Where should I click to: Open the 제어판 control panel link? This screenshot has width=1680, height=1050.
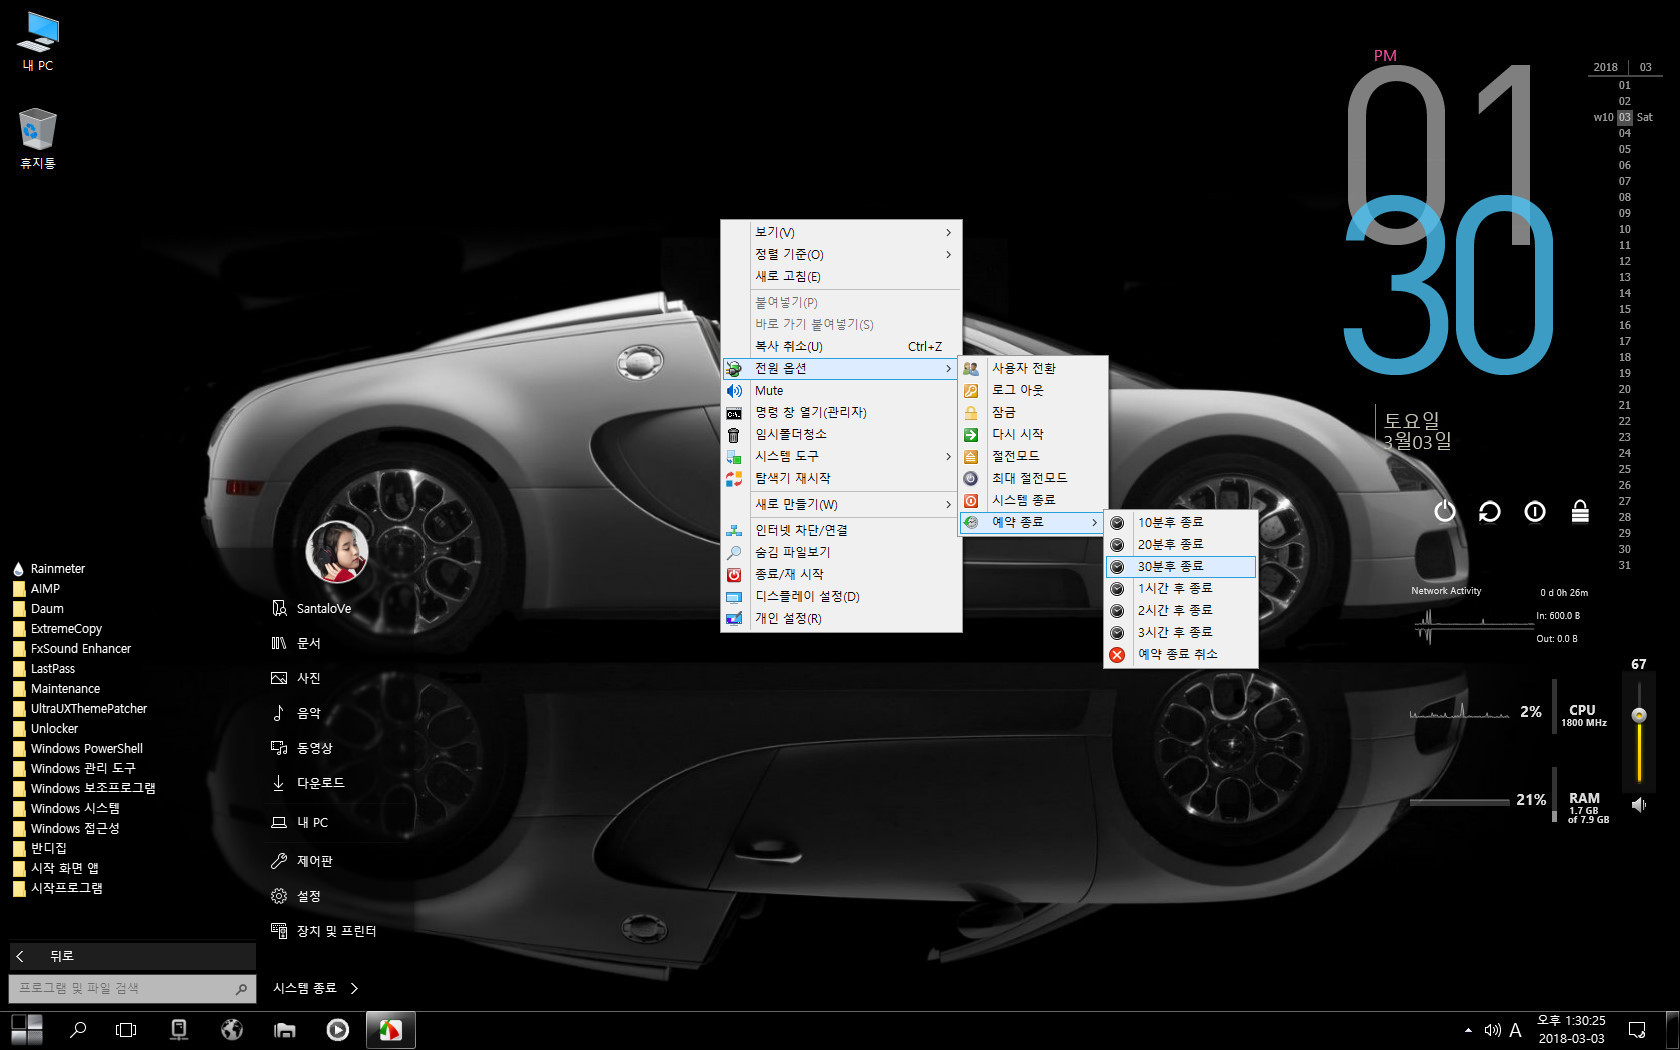[x=302, y=861]
